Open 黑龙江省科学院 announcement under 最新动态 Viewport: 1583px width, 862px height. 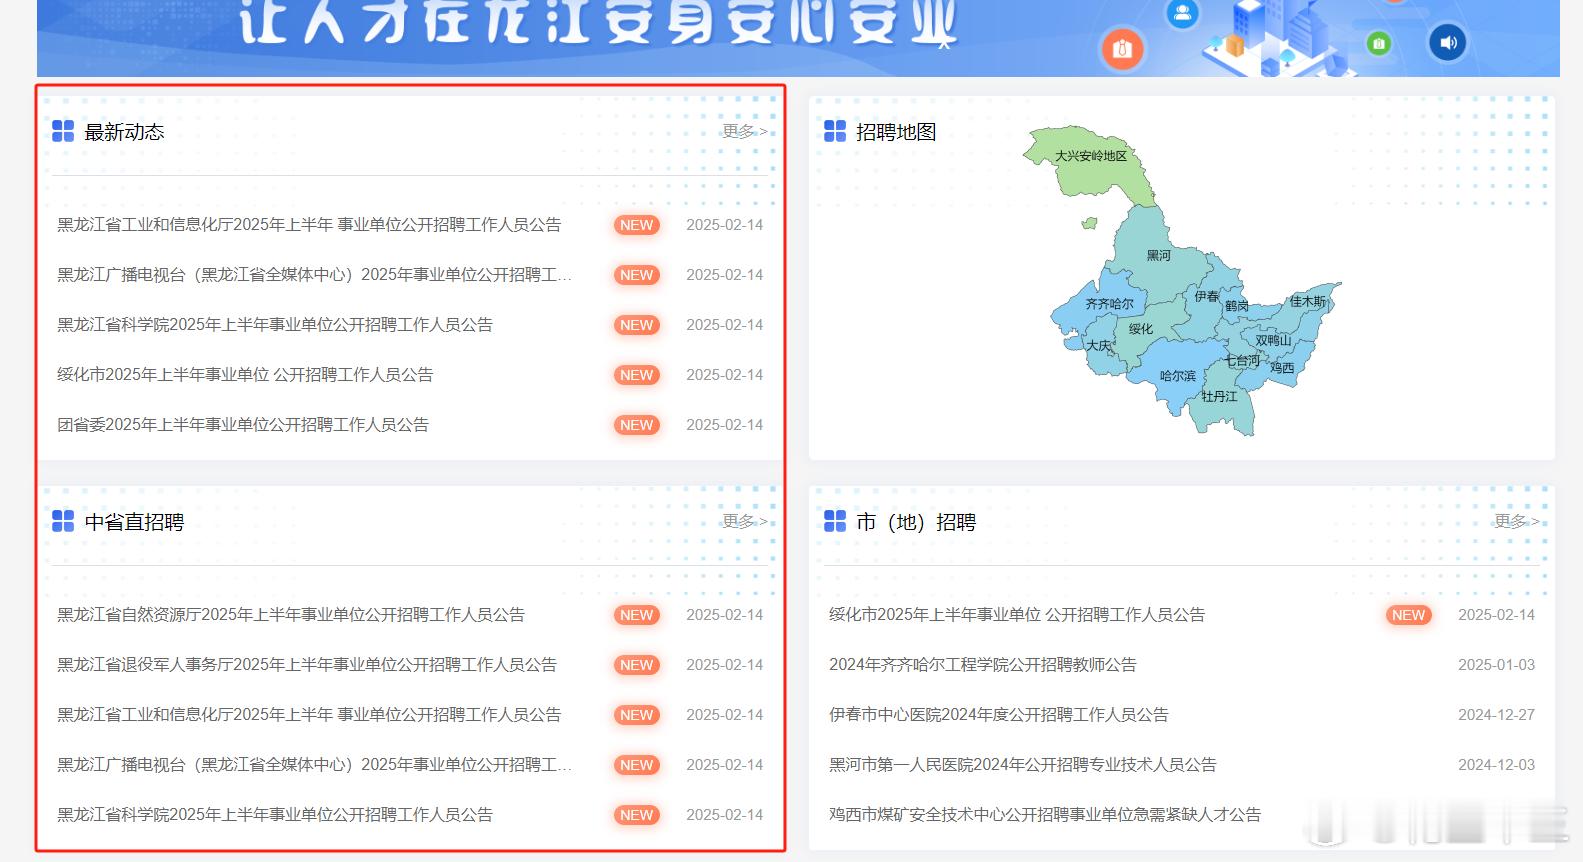(x=275, y=325)
